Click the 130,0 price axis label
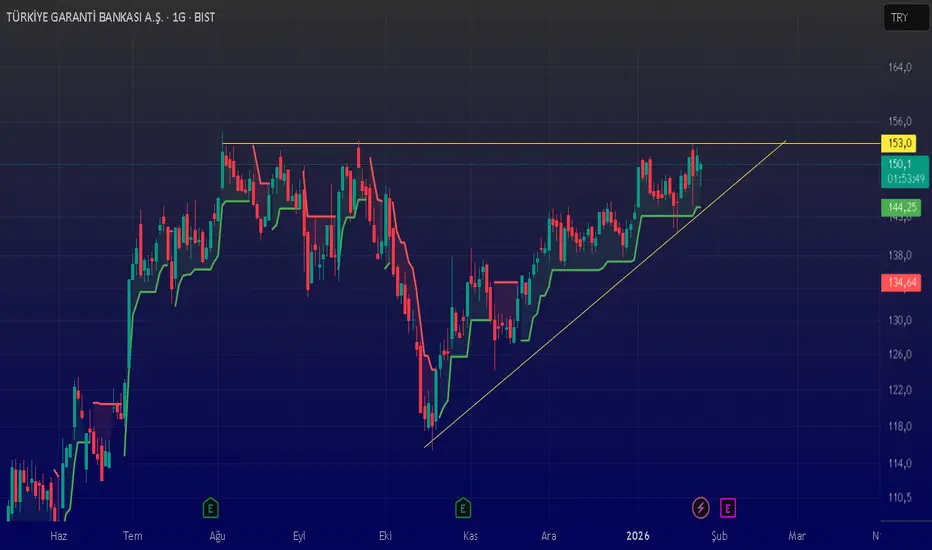Screen dimensions: 932x550 point(899,320)
